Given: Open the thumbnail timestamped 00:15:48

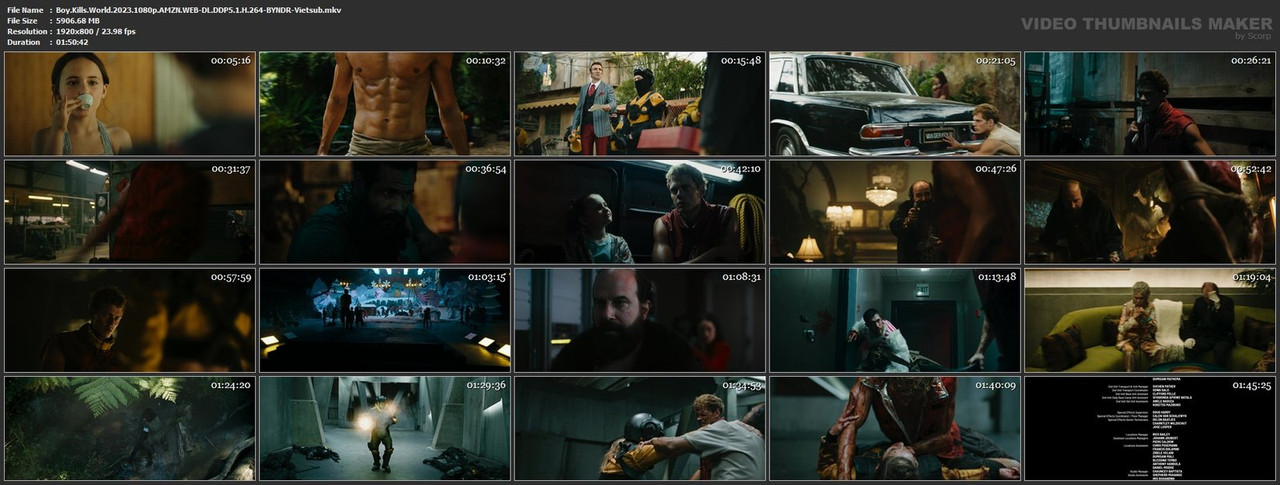Looking at the screenshot, I should pyautogui.click(x=640, y=104).
